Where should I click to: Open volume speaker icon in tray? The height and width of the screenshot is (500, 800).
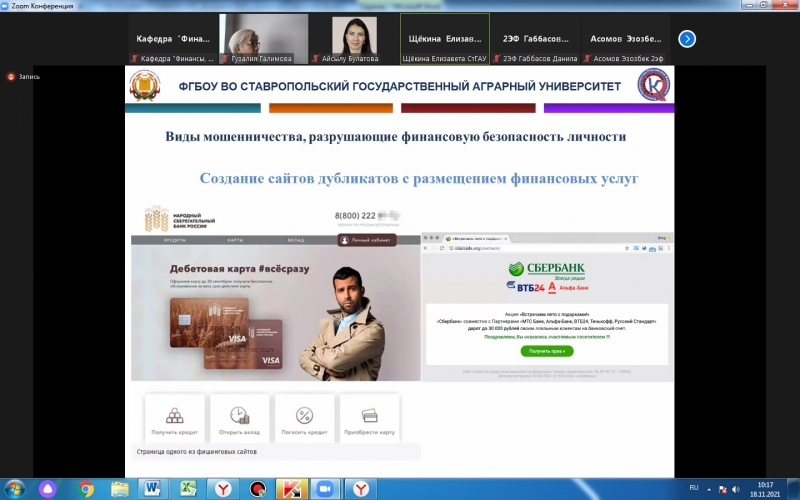pos(735,489)
